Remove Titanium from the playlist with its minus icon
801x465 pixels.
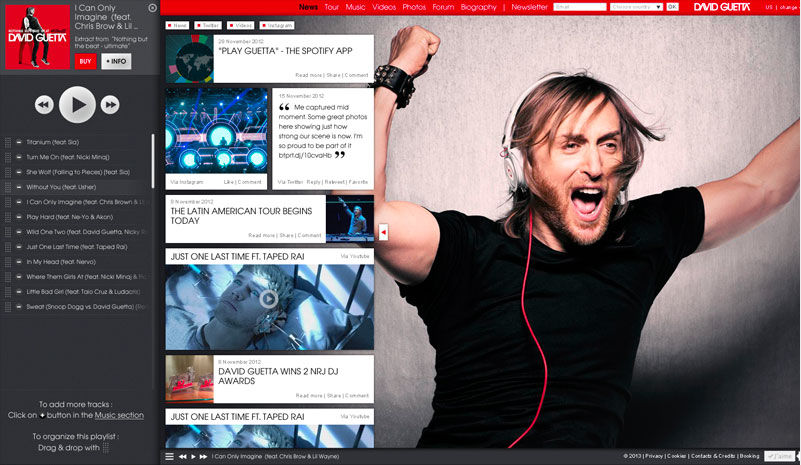(x=19, y=142)
